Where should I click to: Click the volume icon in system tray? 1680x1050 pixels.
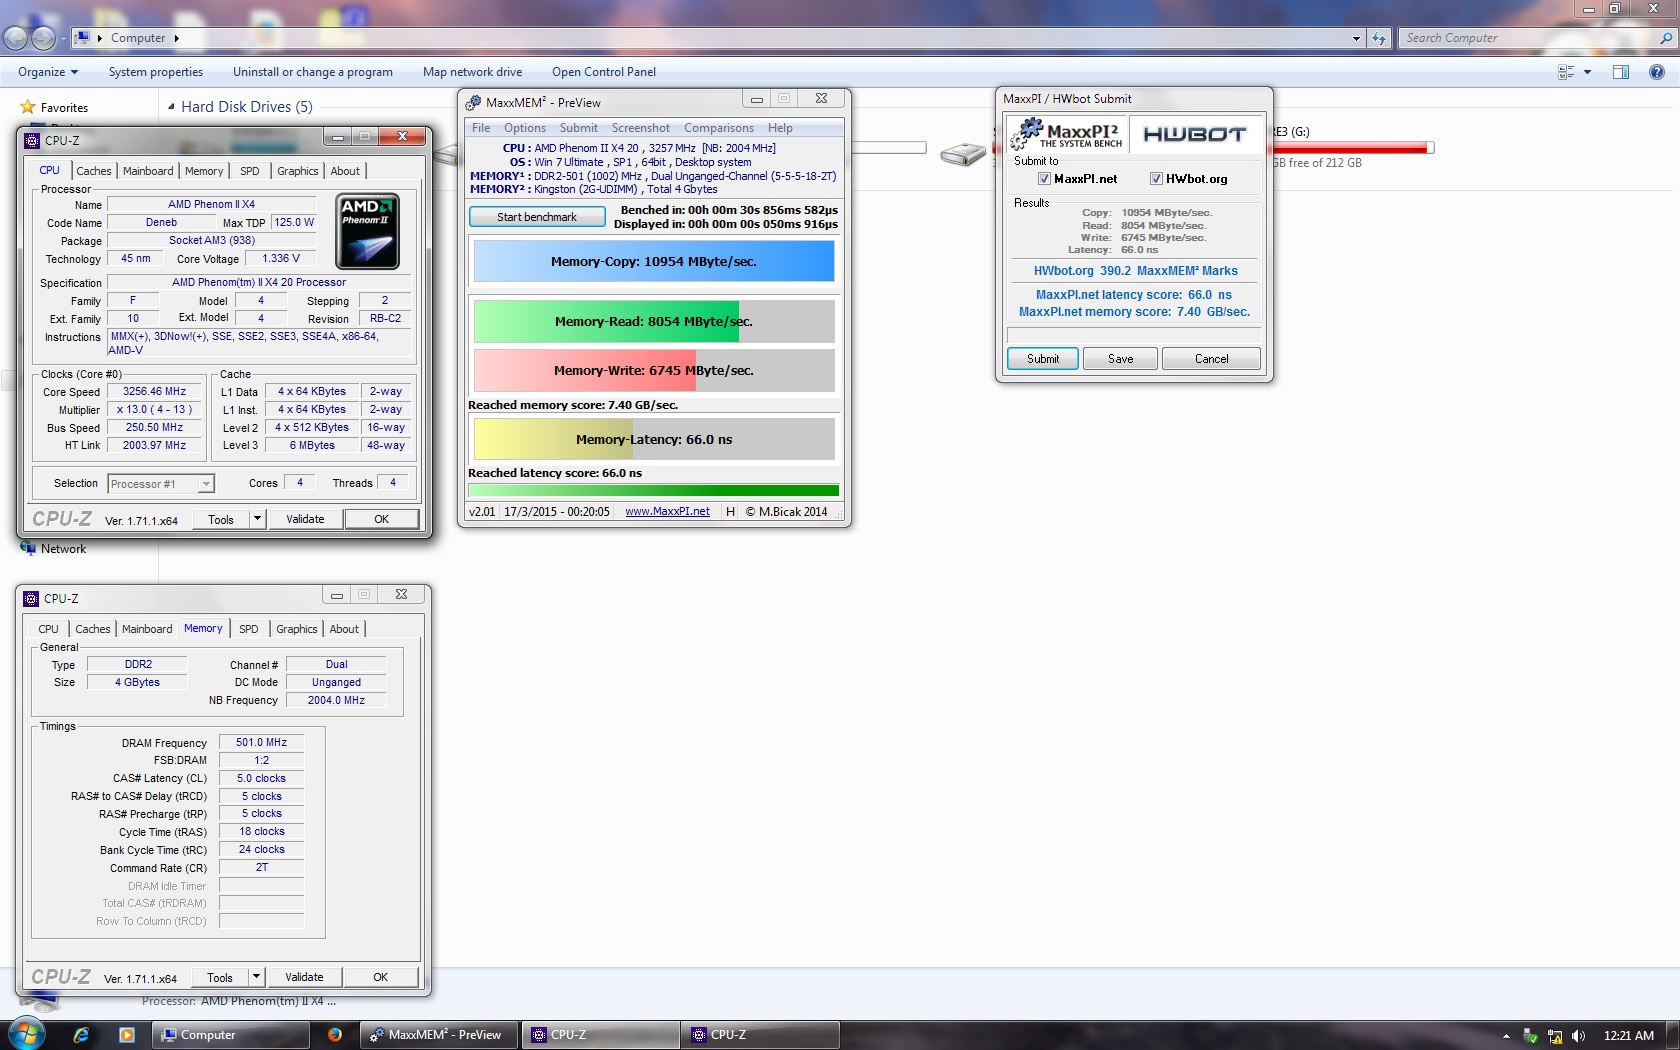pos(1579,1036)
